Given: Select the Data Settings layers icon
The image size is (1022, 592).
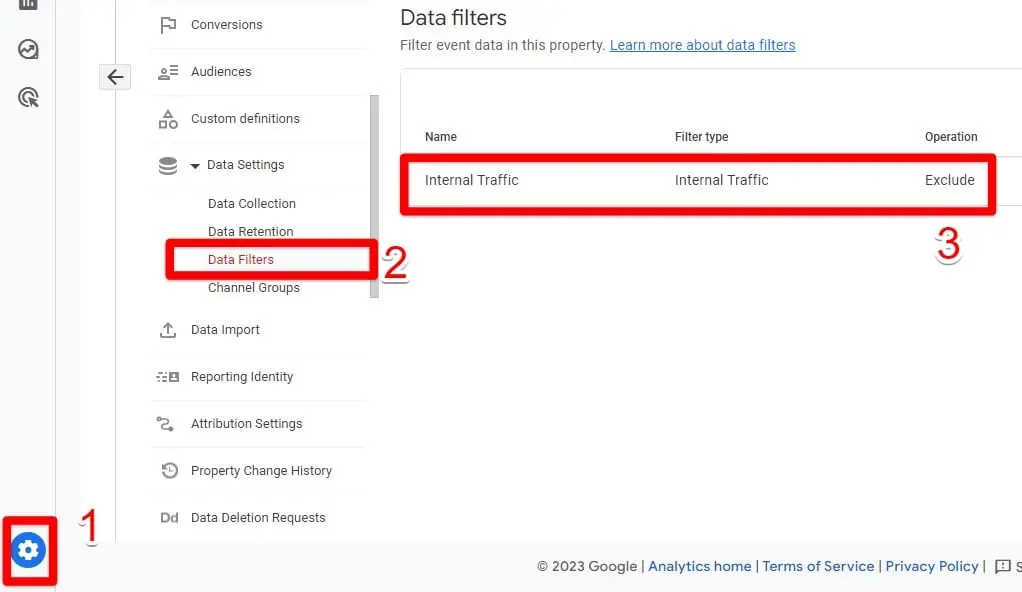Looking at the screenshot, I should [x=166, y=164].
